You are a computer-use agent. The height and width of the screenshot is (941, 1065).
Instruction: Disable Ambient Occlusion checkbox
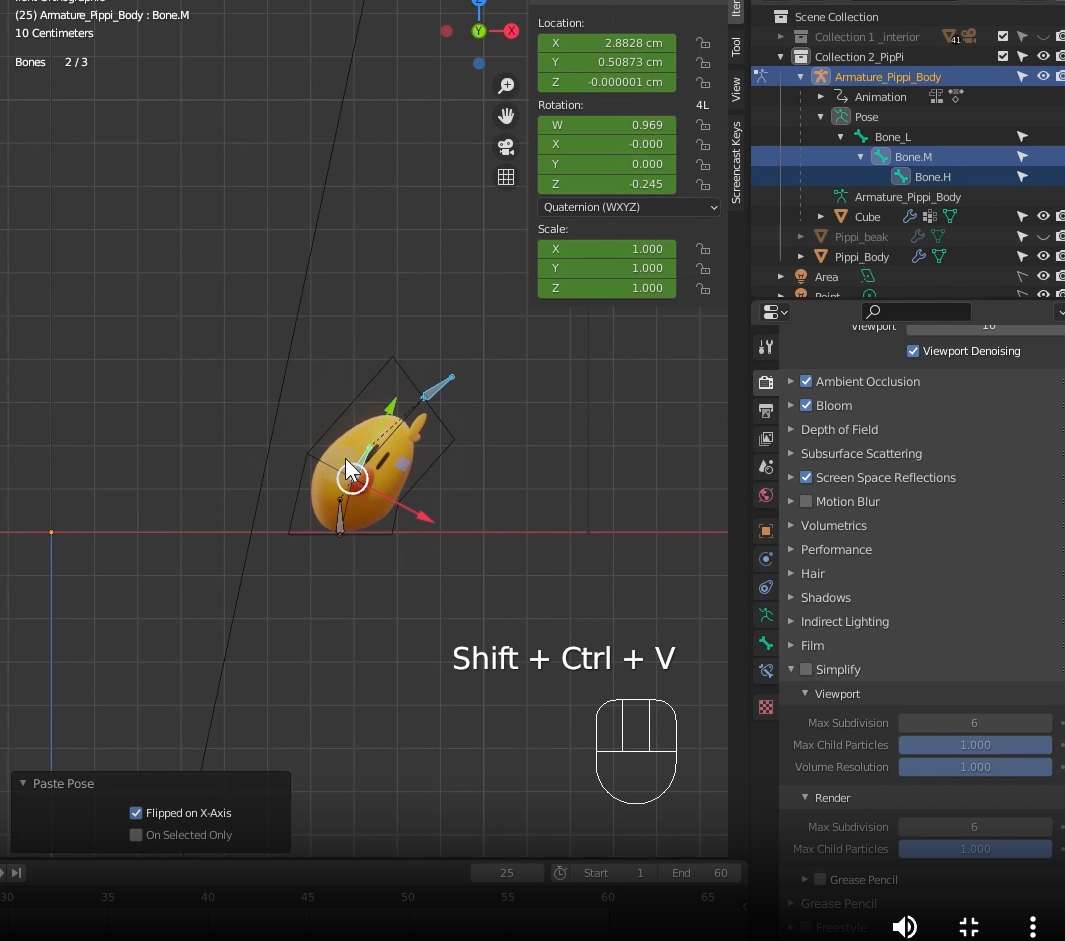(x=806, y=381)
